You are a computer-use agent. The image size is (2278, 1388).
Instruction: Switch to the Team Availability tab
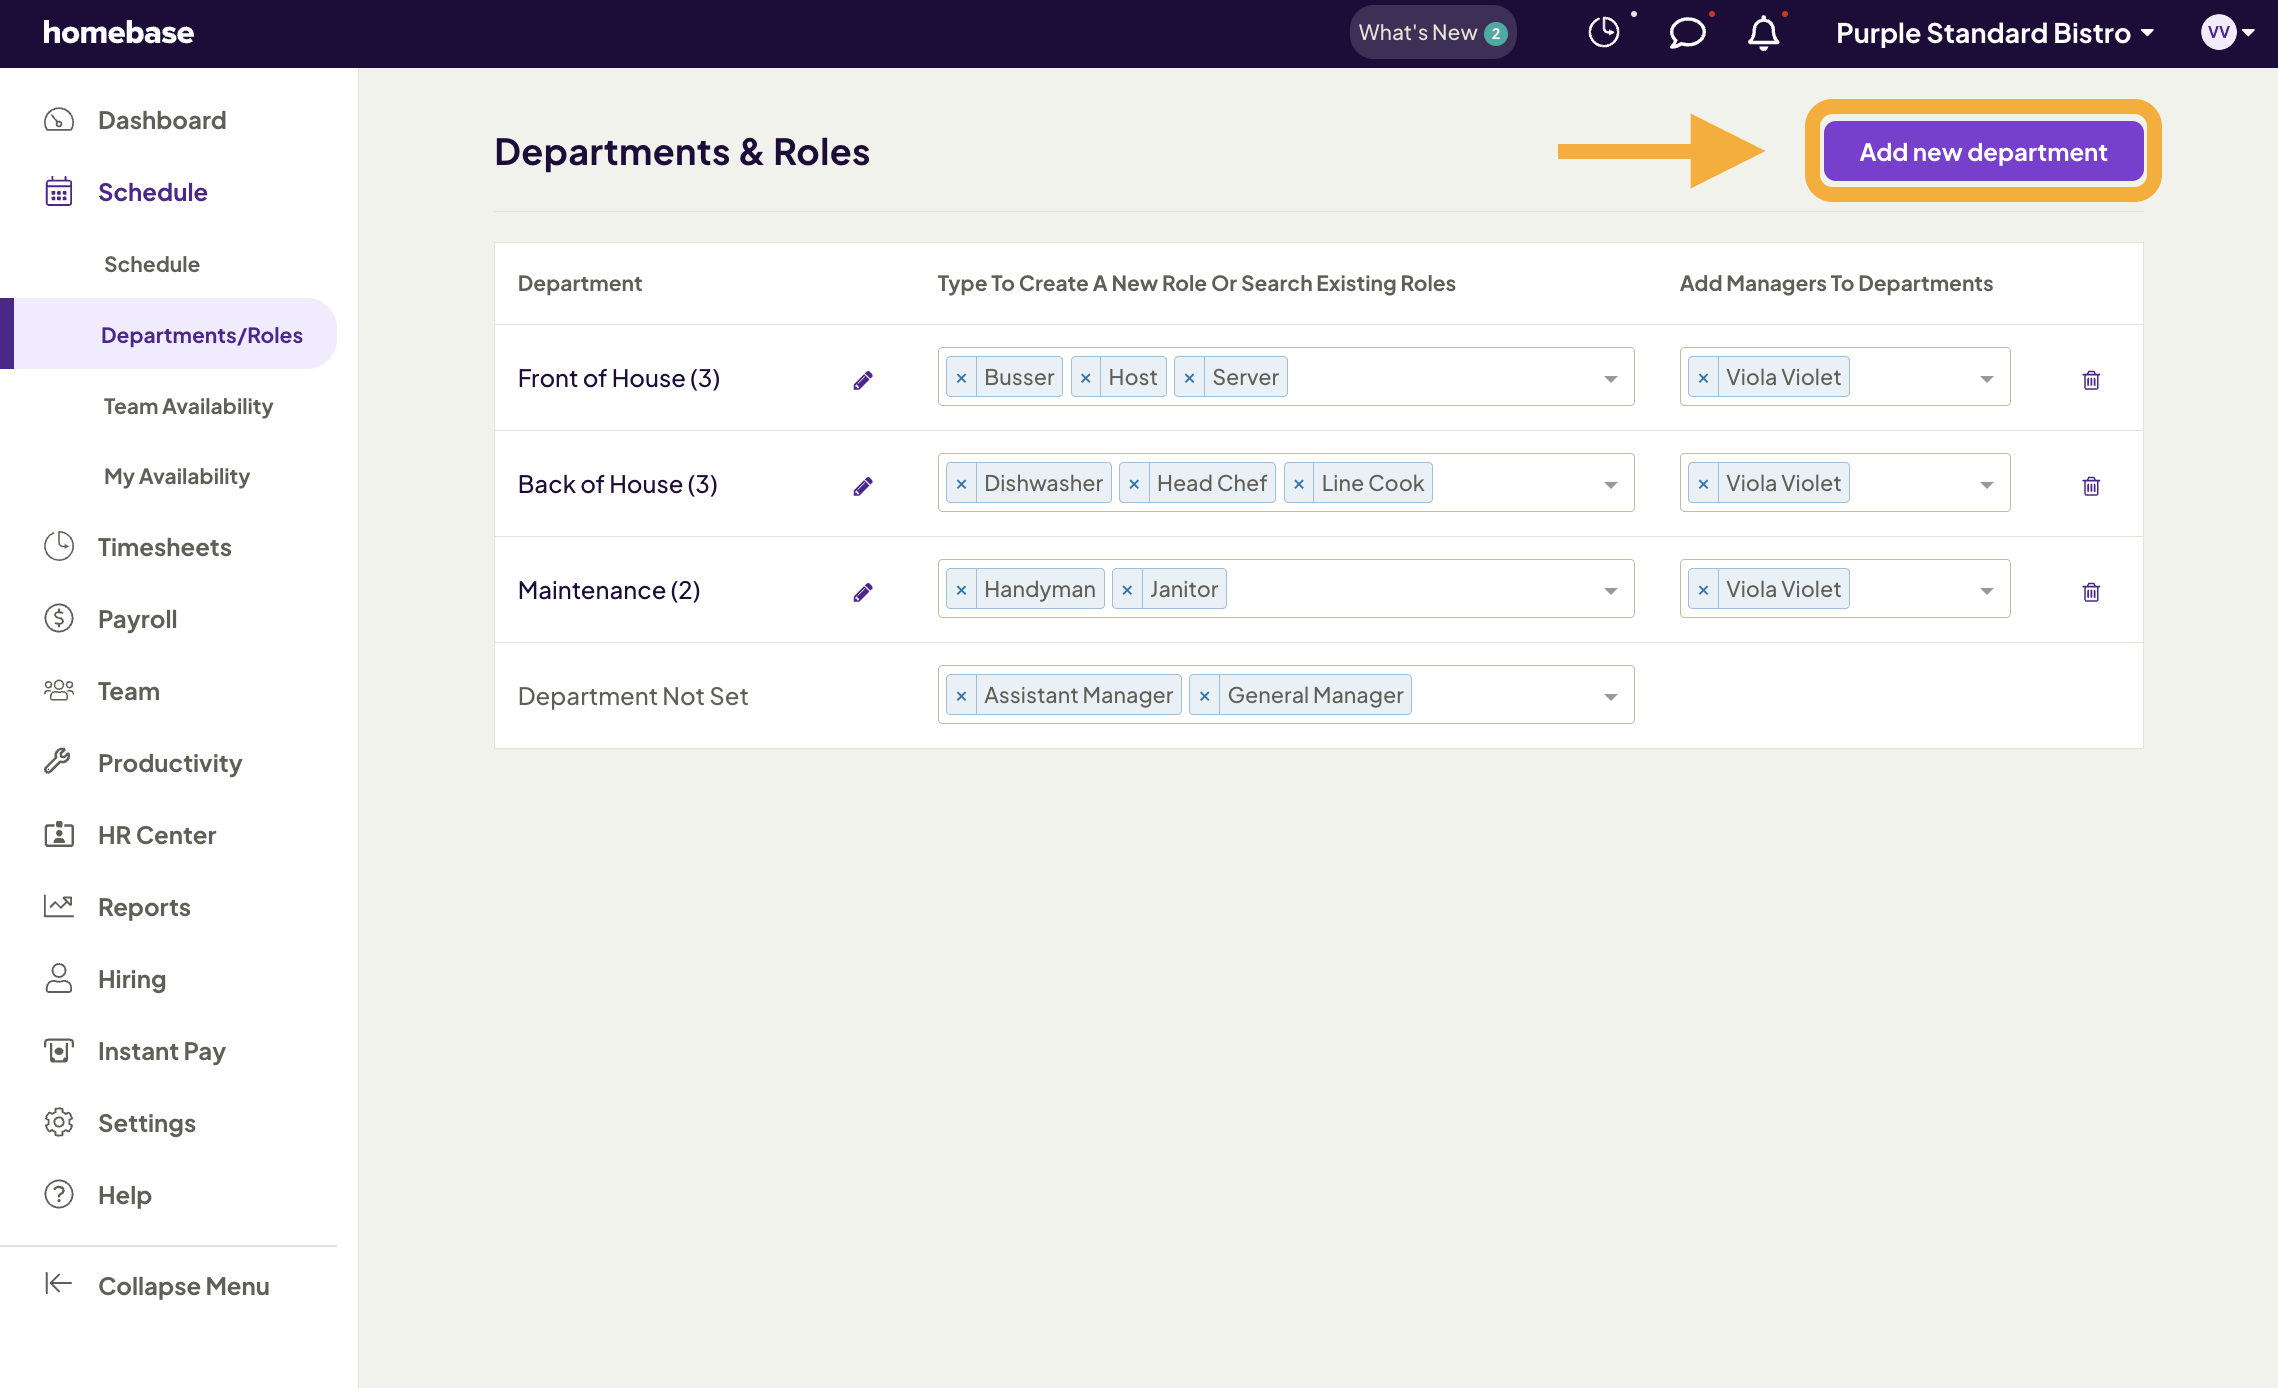(188, 406)
